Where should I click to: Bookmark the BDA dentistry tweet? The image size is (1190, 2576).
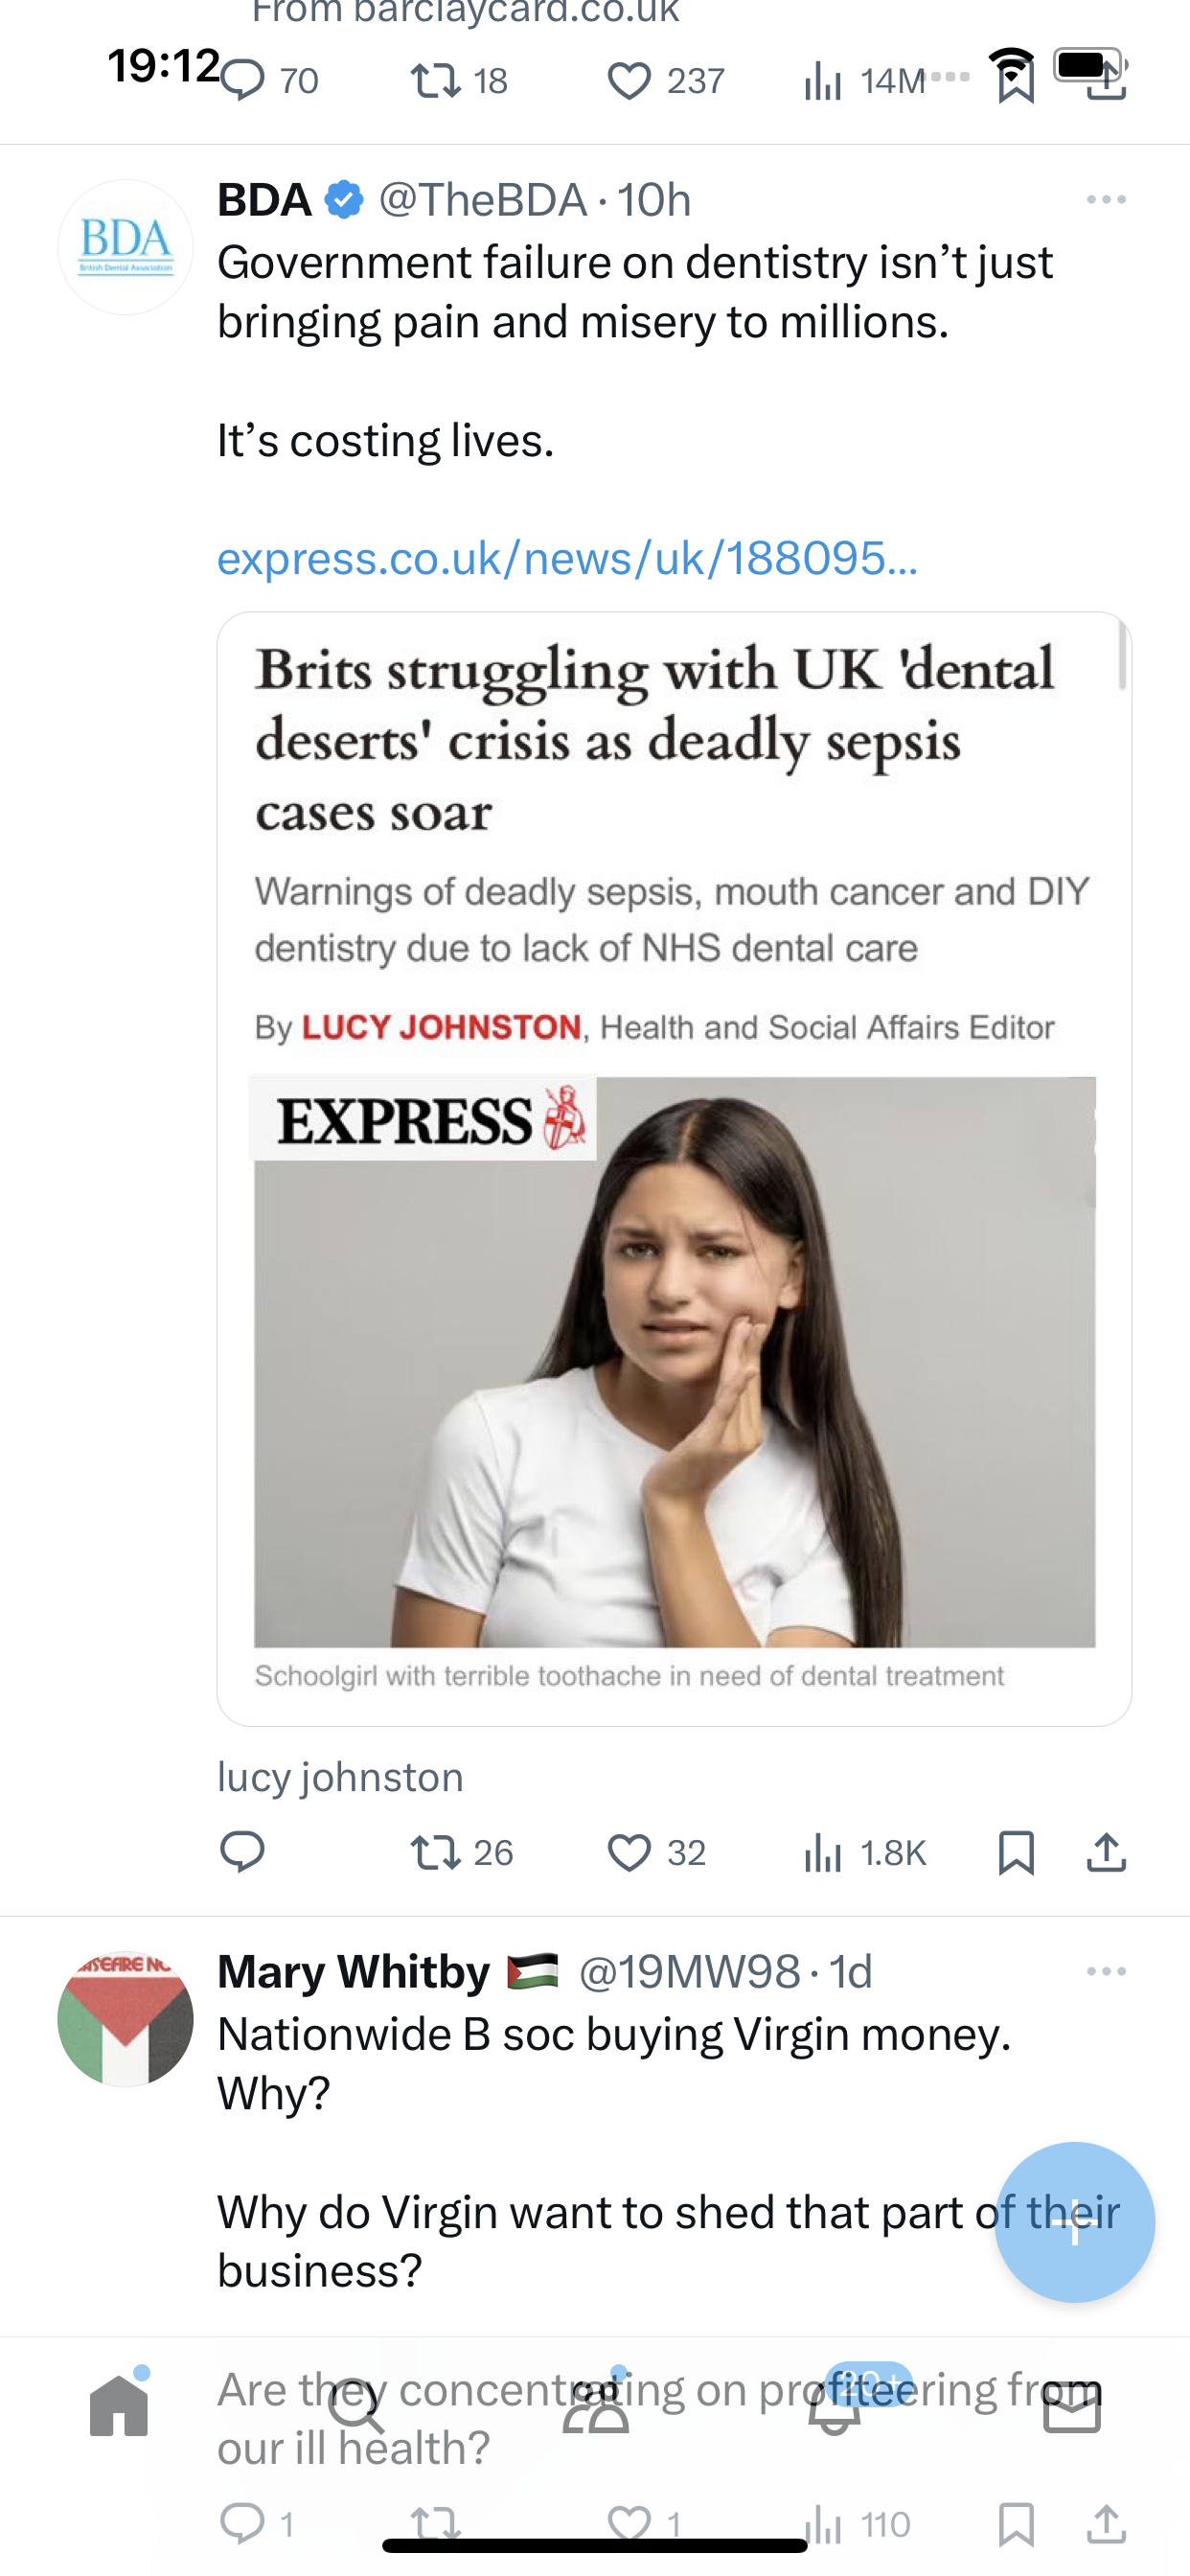pos(1016,1852)
